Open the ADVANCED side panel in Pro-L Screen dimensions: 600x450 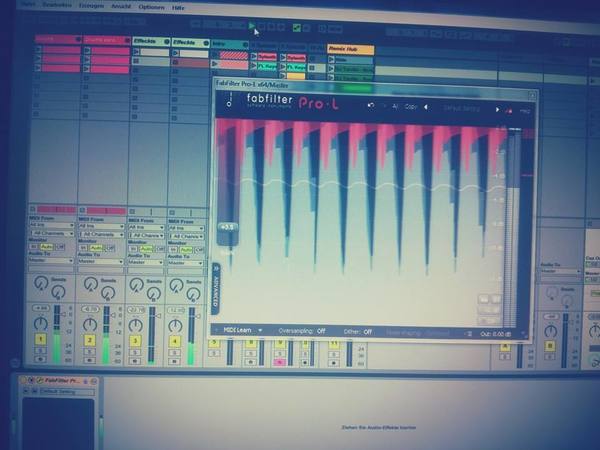tap(215, 289)
